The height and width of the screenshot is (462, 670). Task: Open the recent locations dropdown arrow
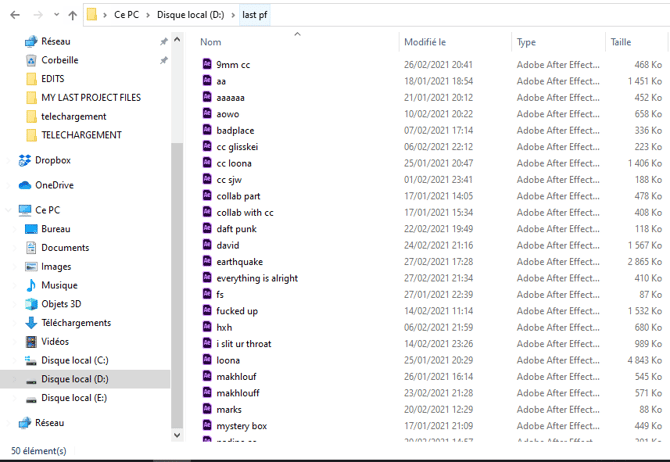56,15
